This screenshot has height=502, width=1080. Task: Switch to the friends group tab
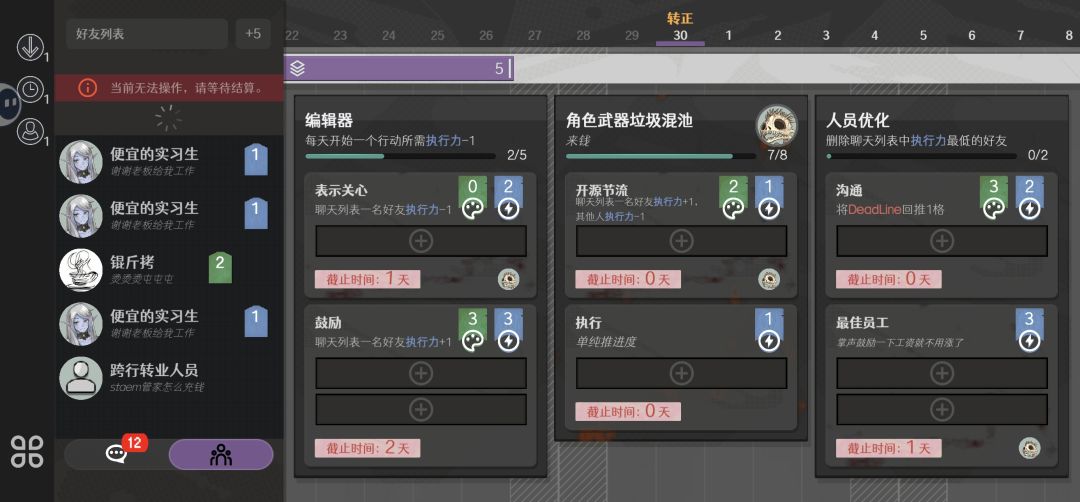pos(221,454)
